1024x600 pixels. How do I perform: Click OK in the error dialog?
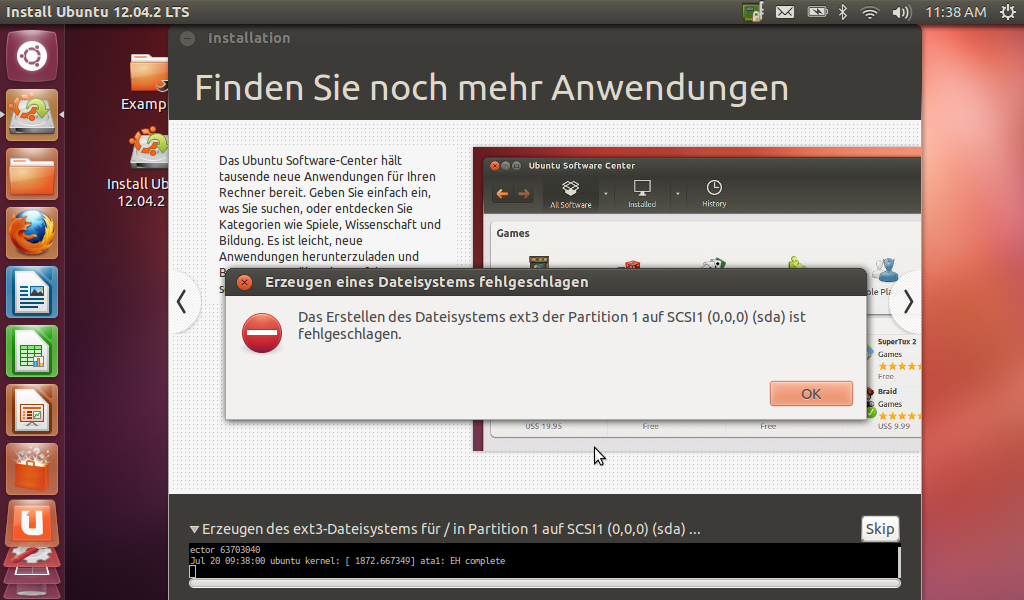pyautogui.click(x=811, y=394)
